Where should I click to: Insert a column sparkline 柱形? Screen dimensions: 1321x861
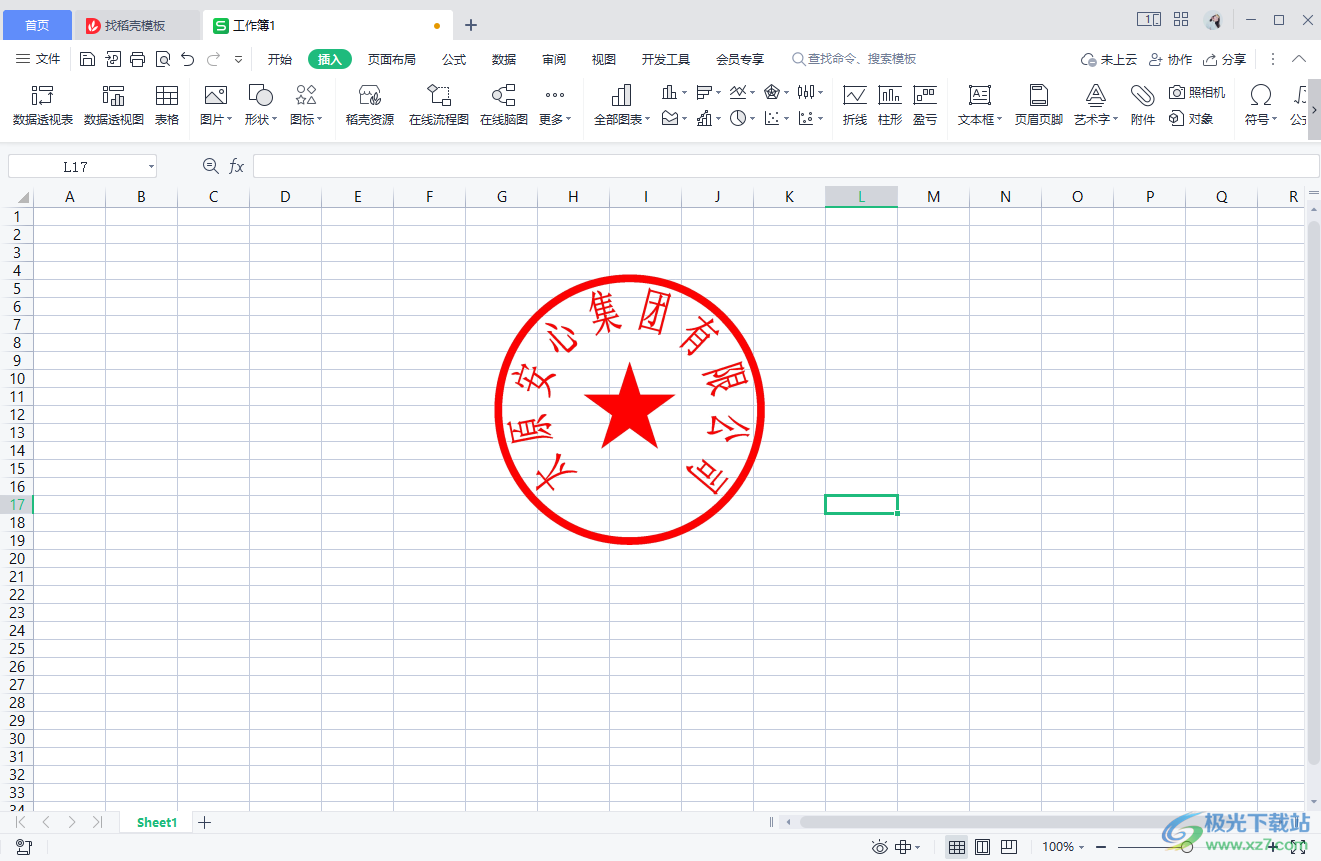(890, 106)
